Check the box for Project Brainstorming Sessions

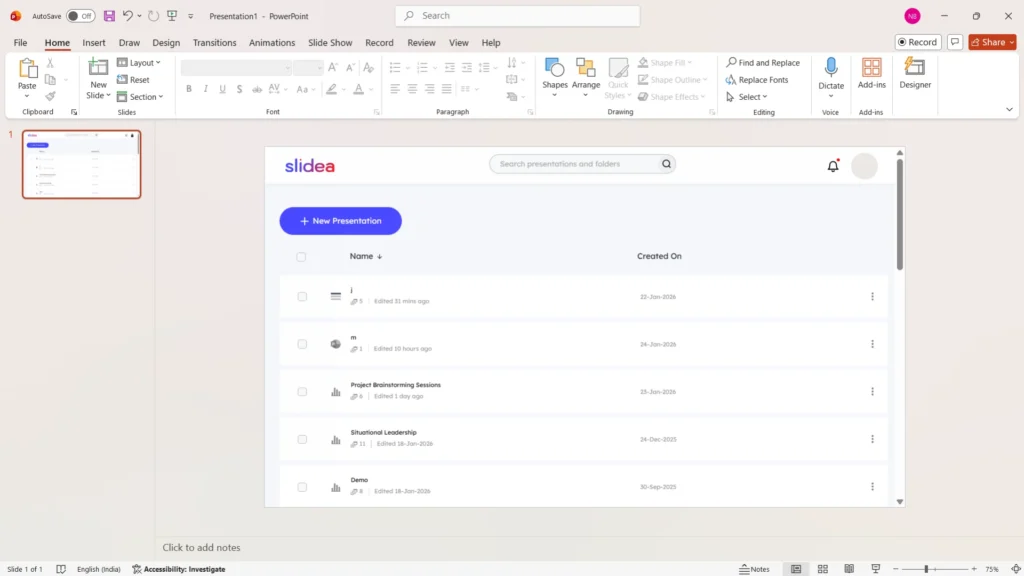point(302,392)
